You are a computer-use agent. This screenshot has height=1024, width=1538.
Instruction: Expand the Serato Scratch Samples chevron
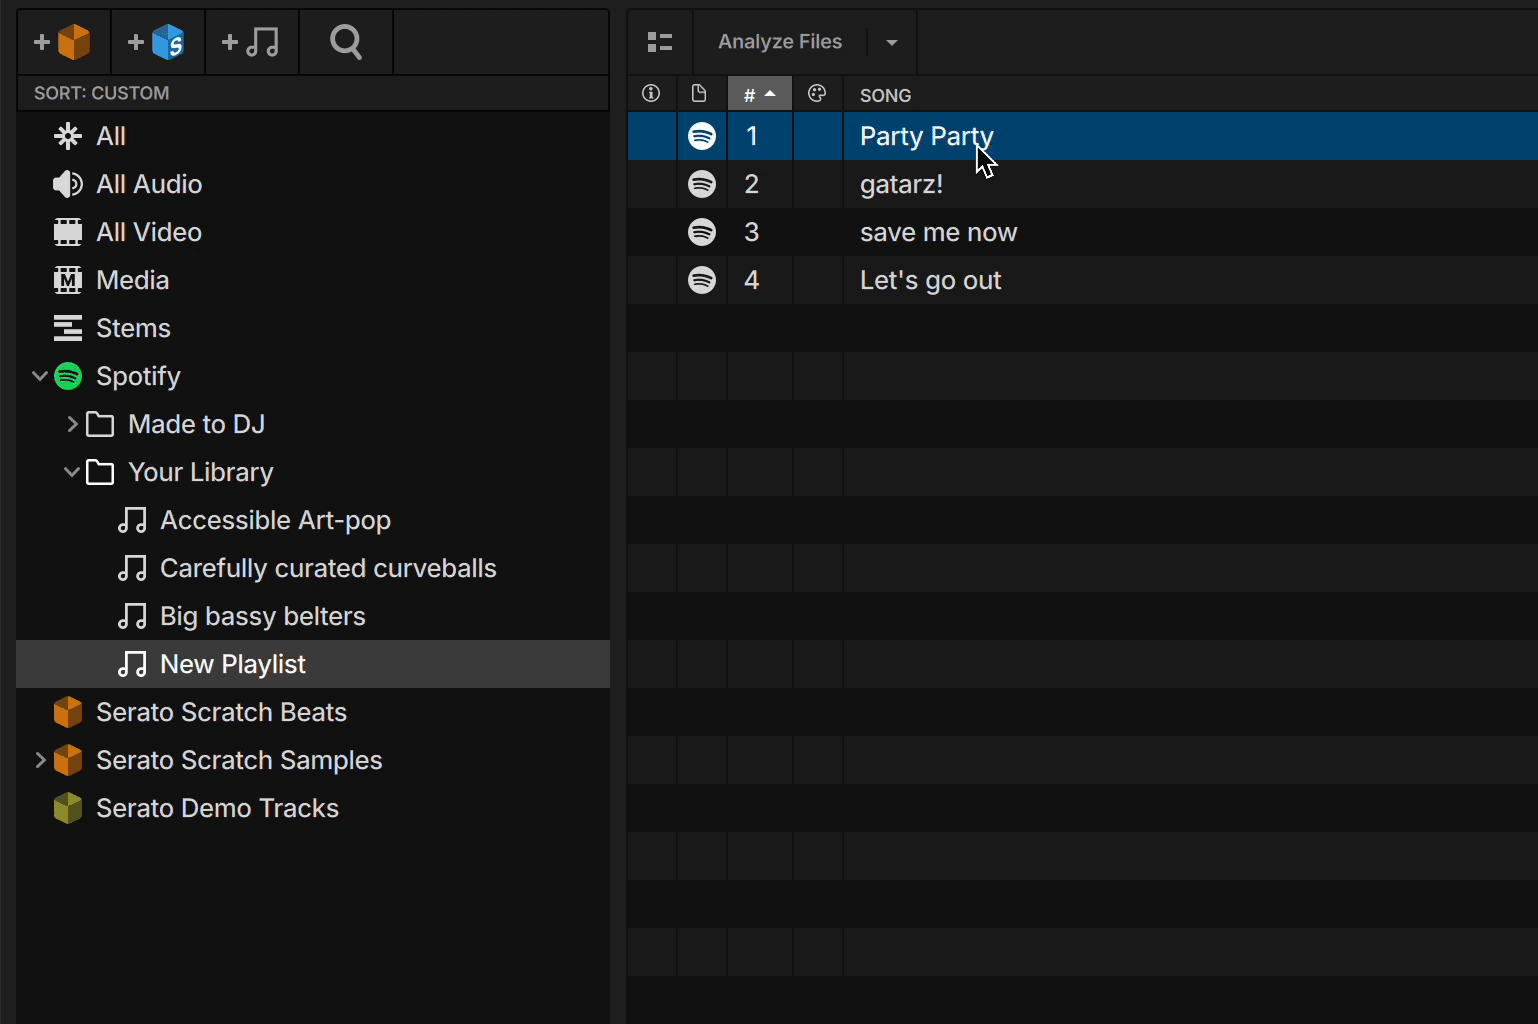40,760
